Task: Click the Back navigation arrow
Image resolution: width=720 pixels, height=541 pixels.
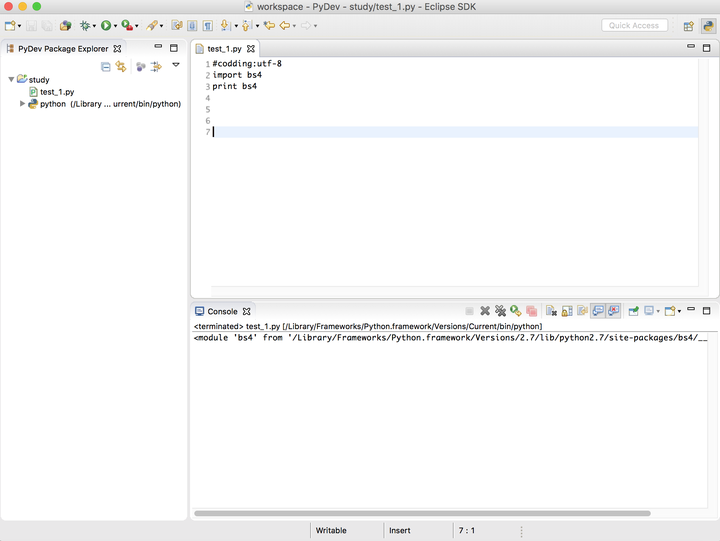Action: (285, 26)
